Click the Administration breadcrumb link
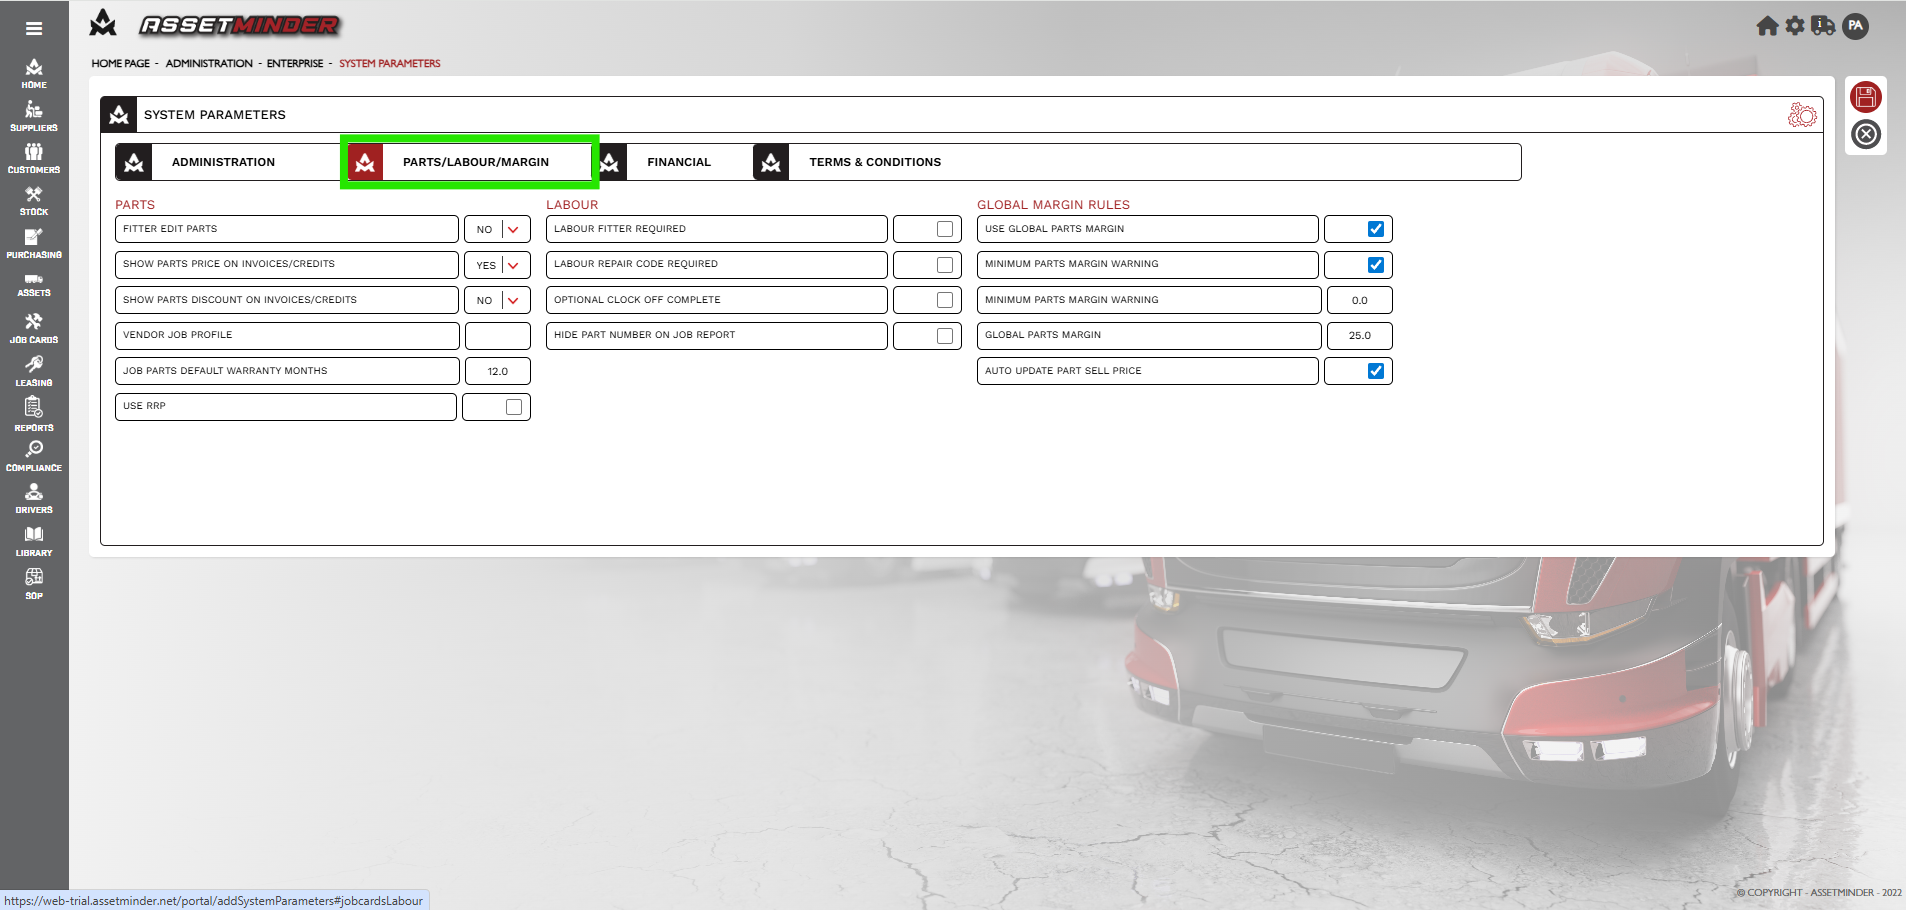Image resolution: width=1906 pixels, height=910 pixels. [x=209, y=63]
